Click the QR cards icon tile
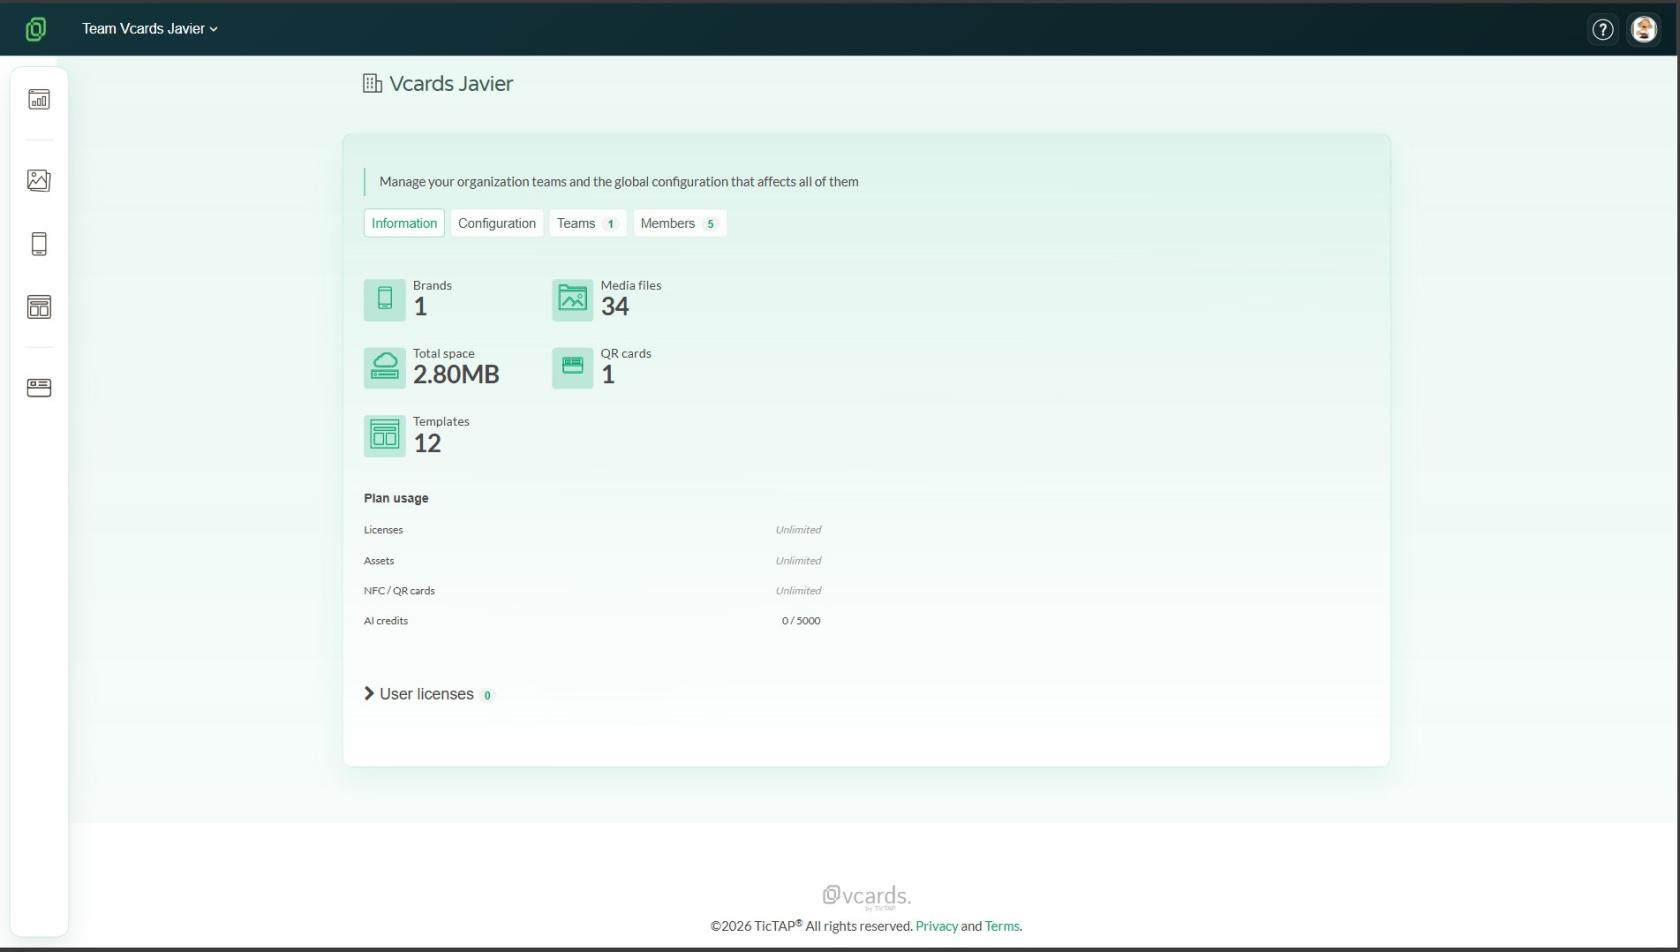 573,368
